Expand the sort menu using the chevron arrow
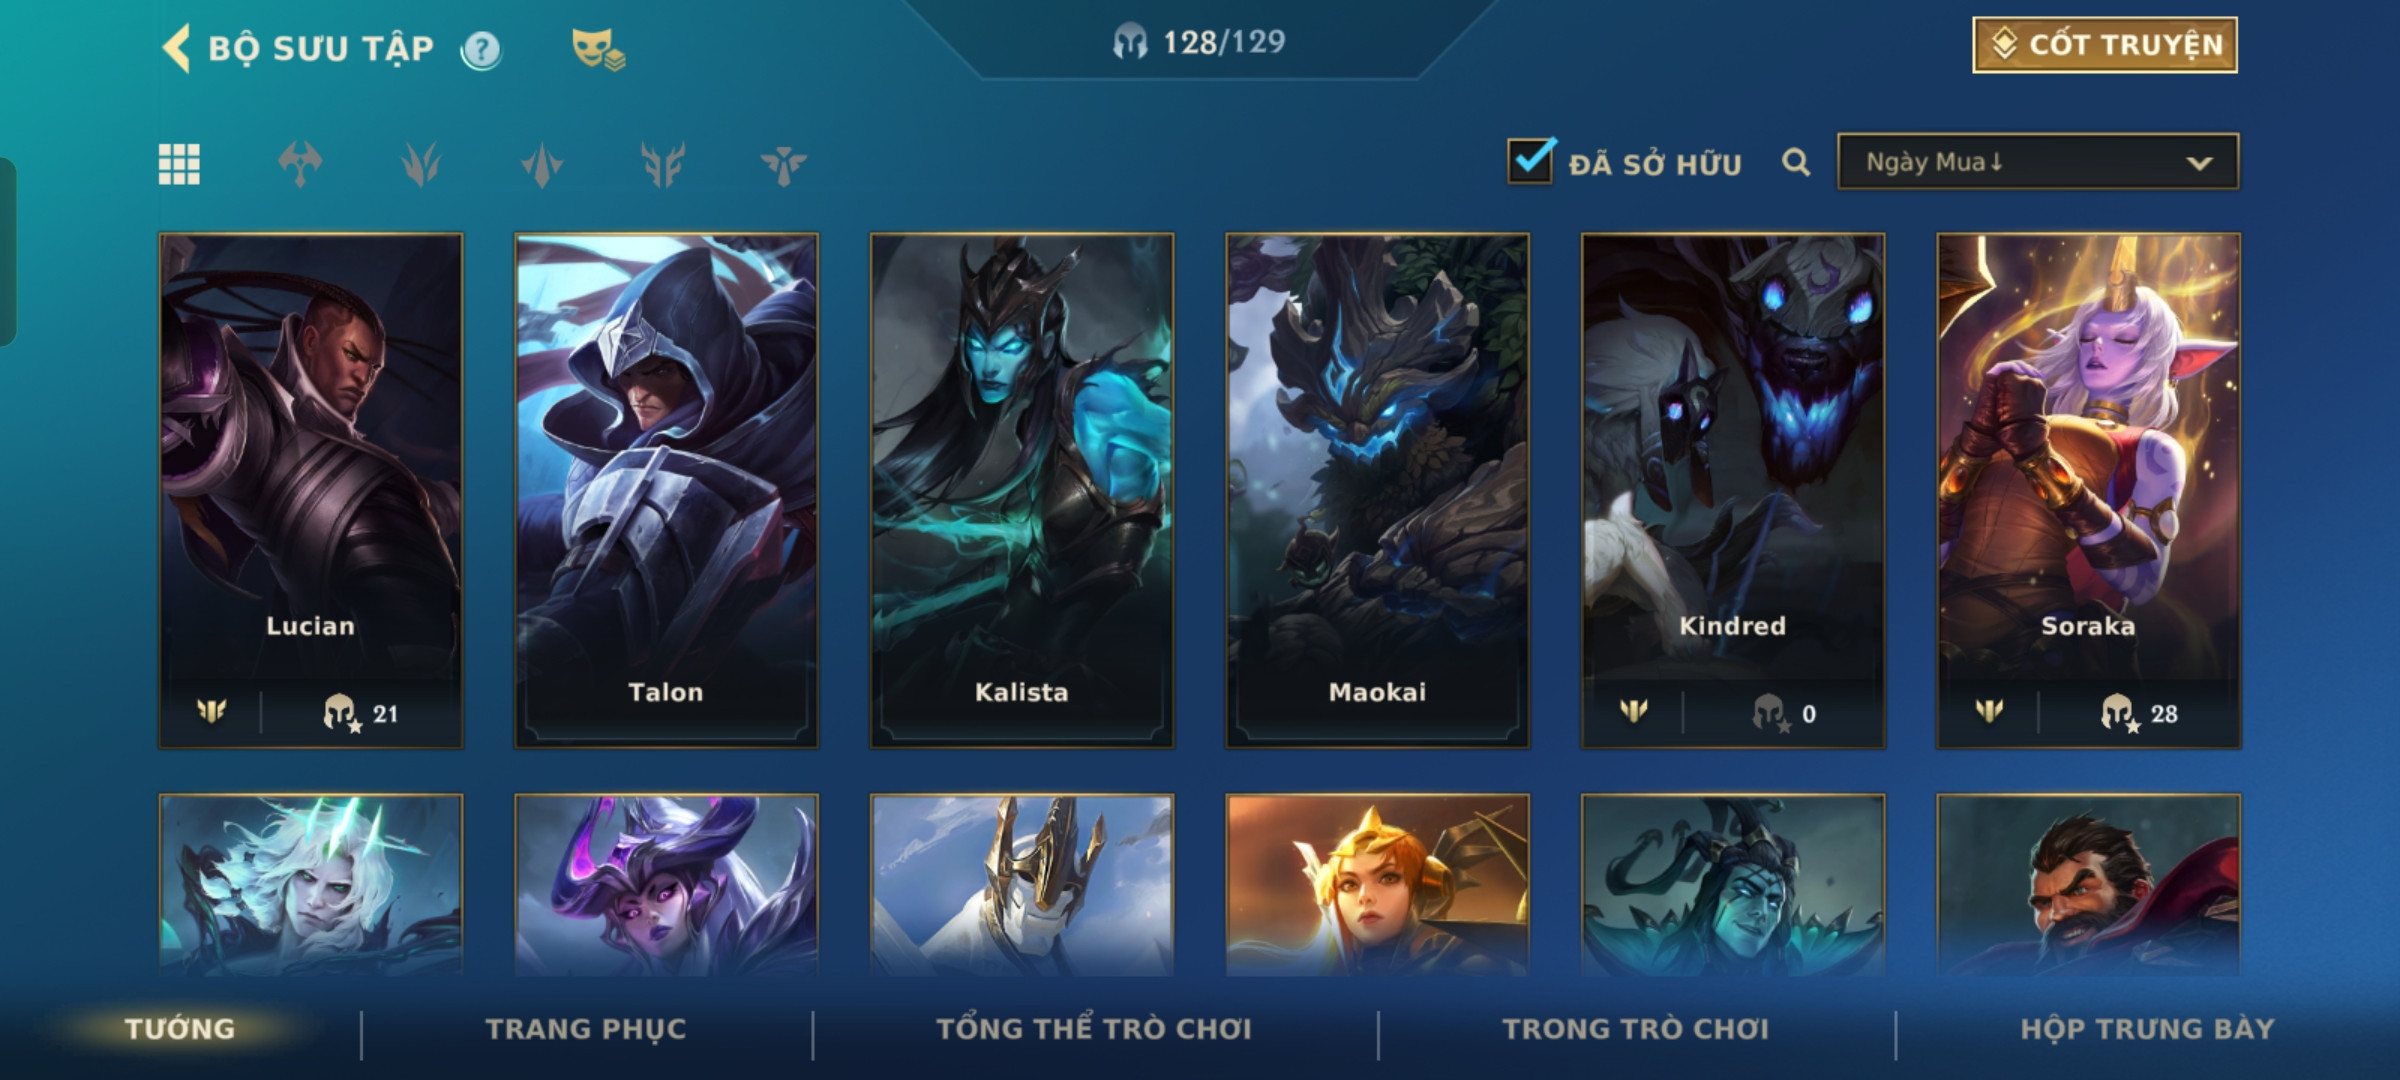This screenshot has width=2400, height=1080. click(2199, 164)
